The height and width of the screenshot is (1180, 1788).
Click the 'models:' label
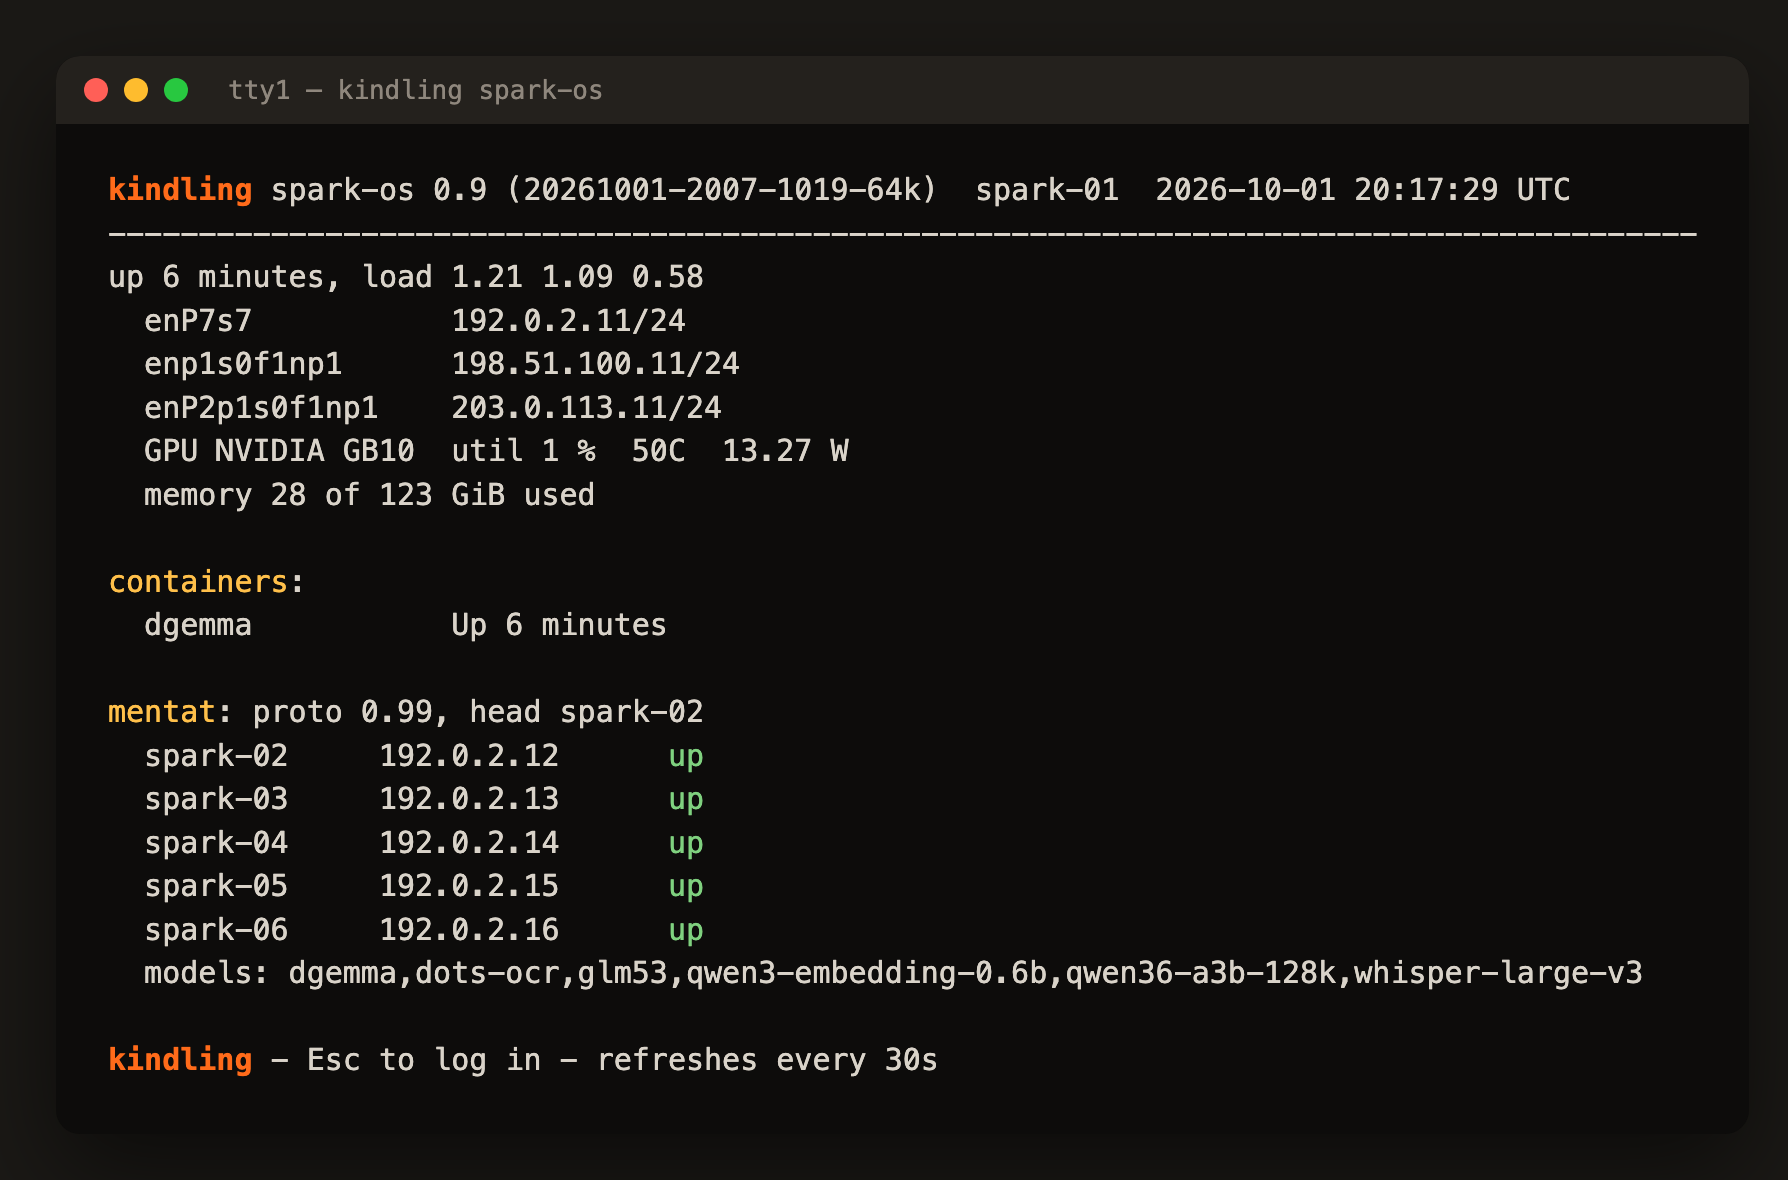click(x=207, y=973)
